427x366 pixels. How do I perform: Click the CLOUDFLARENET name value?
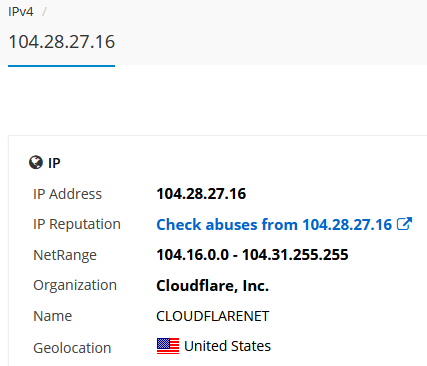(x=212, y=316)
